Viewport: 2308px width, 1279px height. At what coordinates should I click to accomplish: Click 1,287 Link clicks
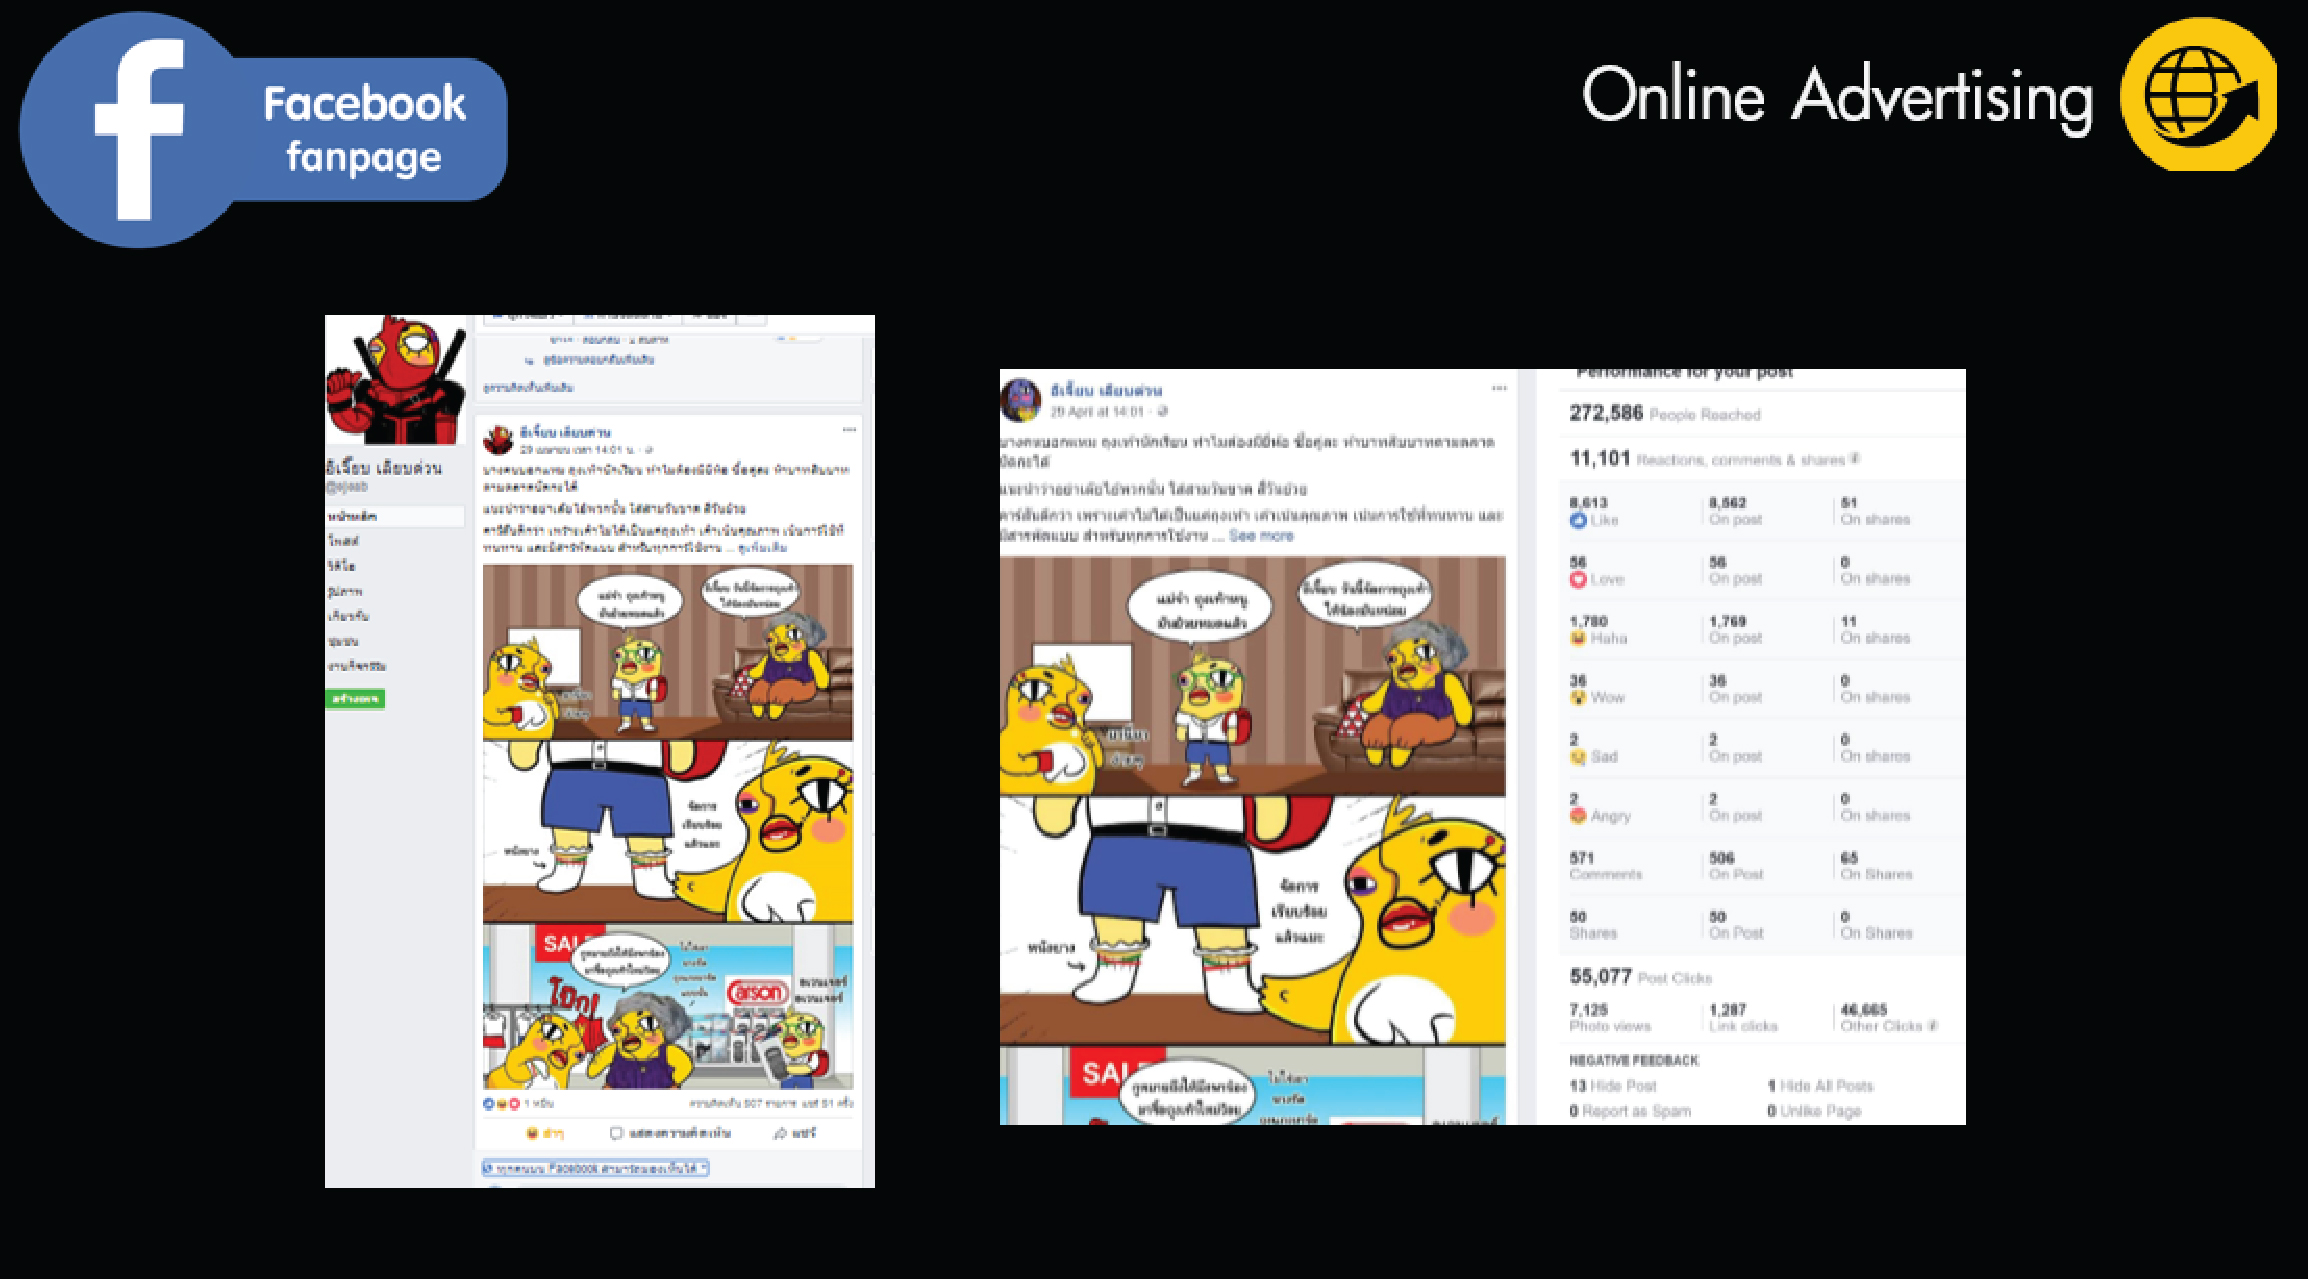click(x=1743, y=1018)
